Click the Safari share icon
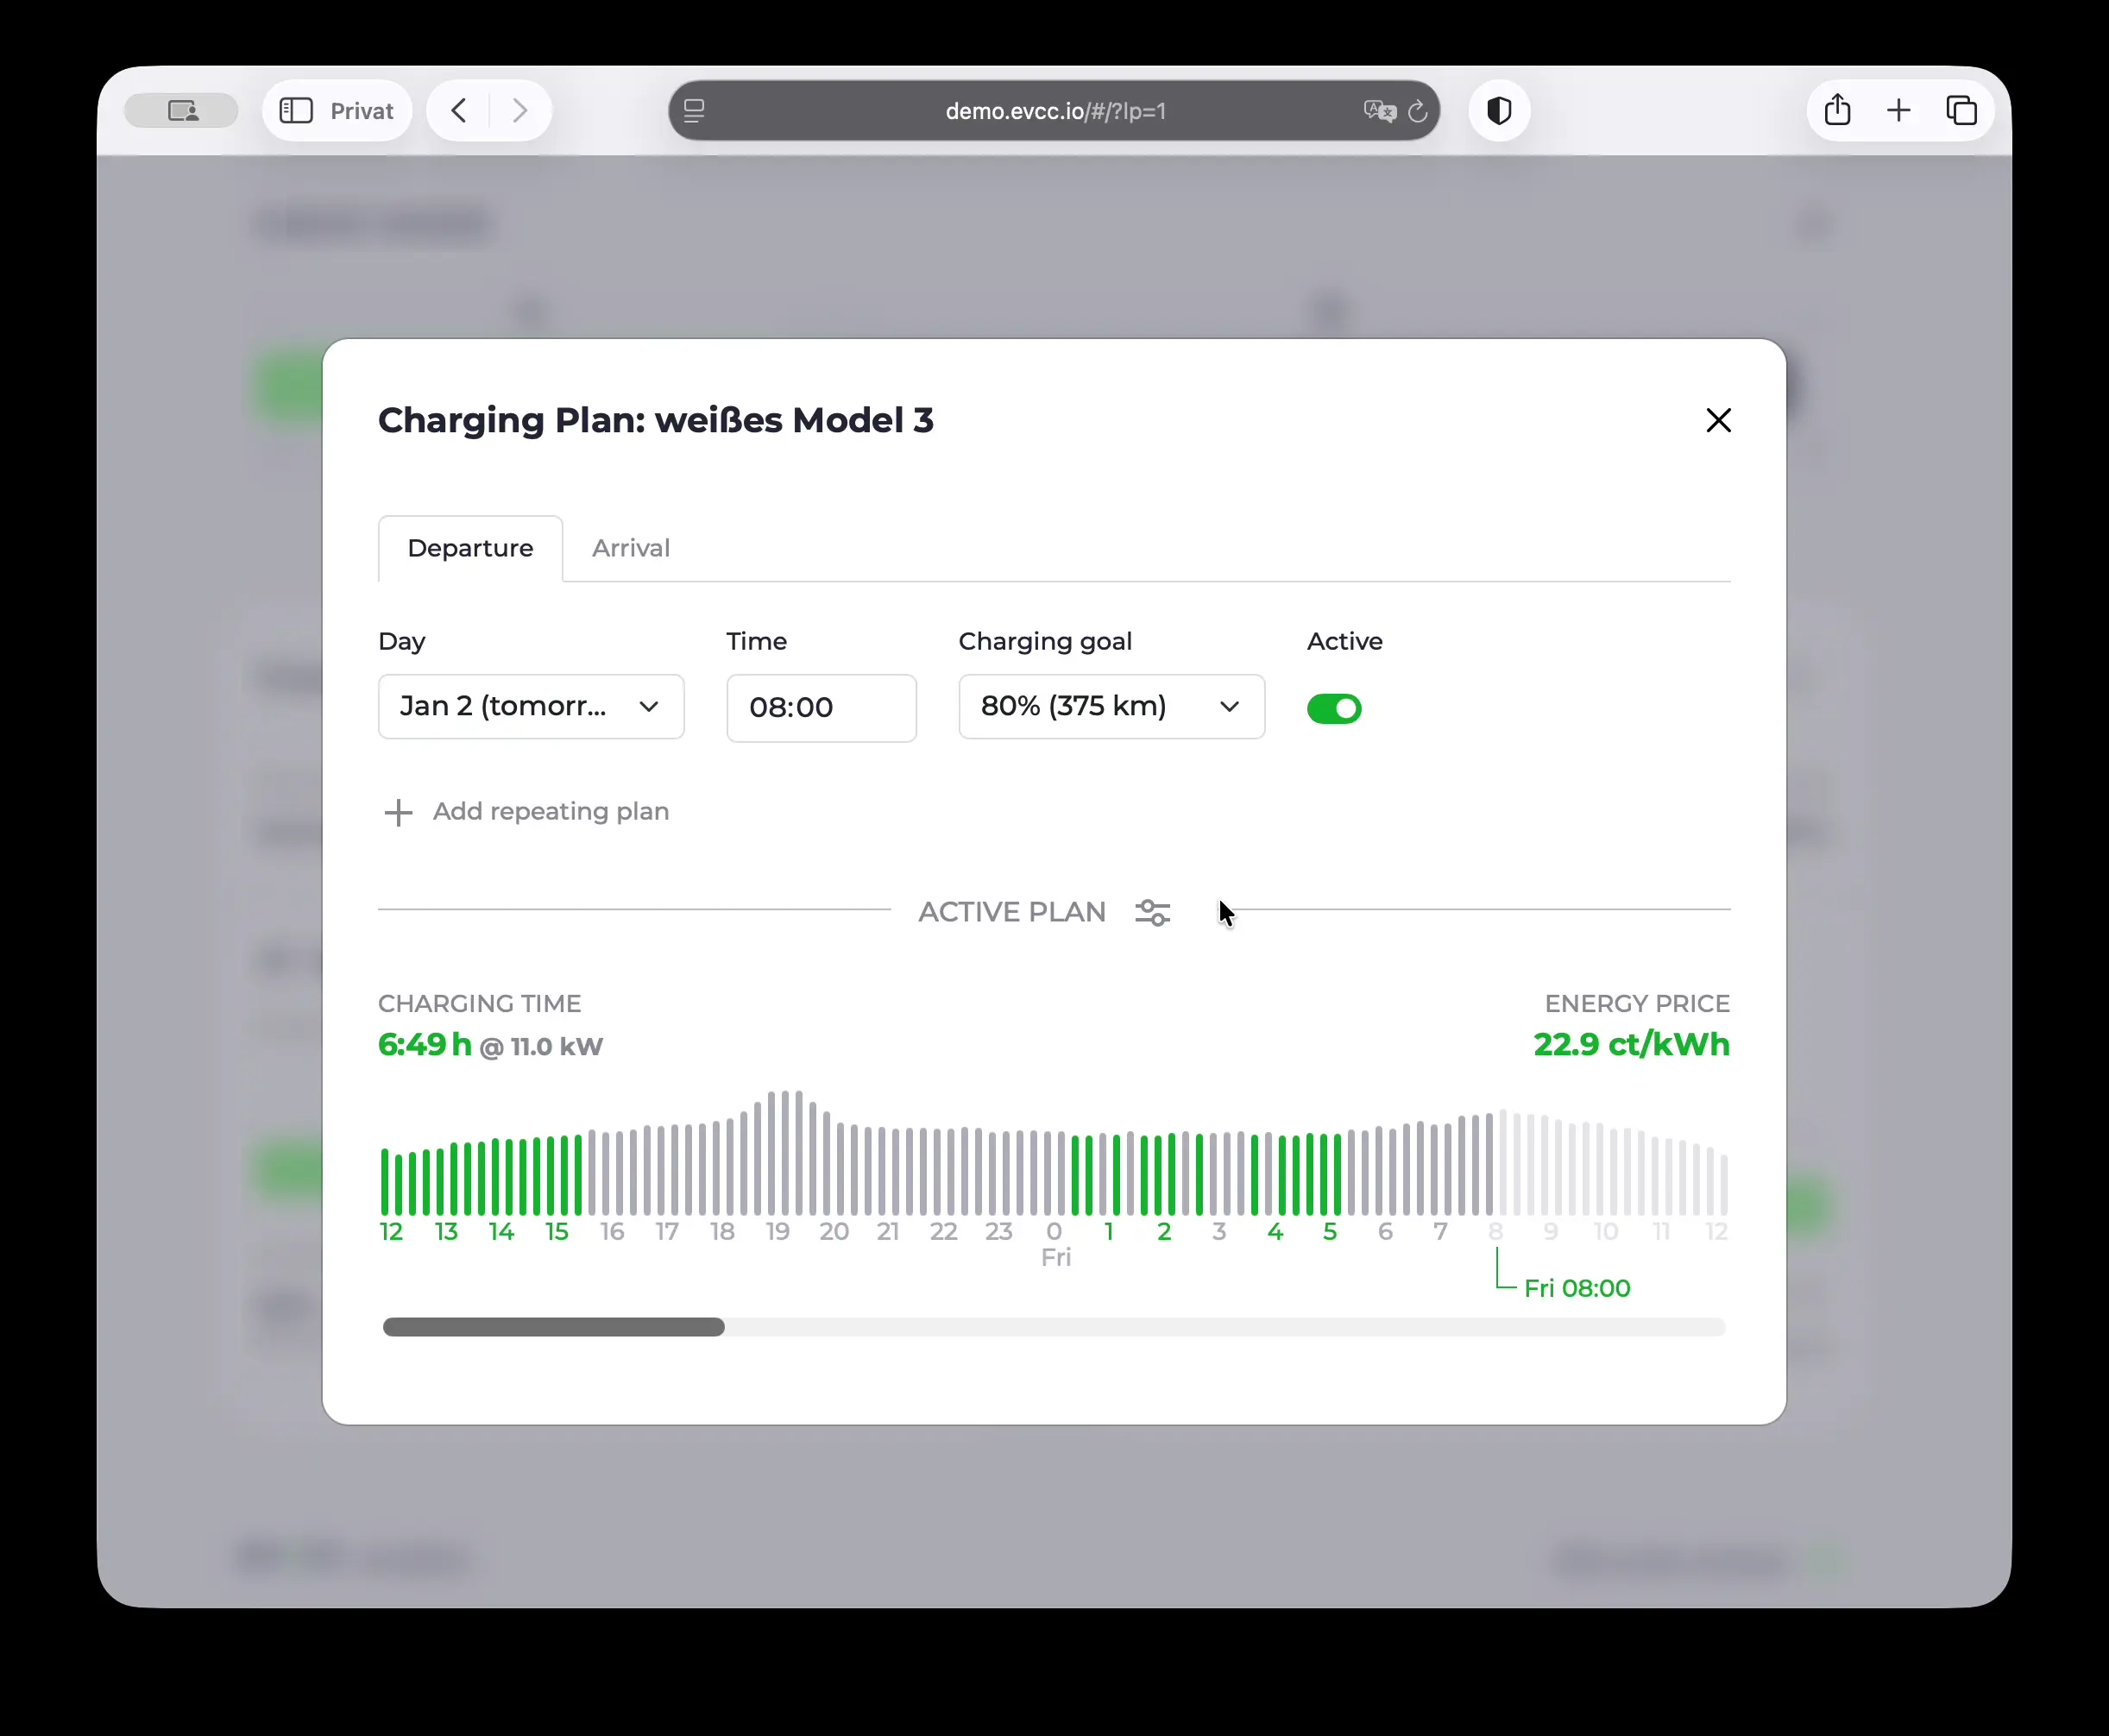 pyautogui.click(x=1837, y=110)
